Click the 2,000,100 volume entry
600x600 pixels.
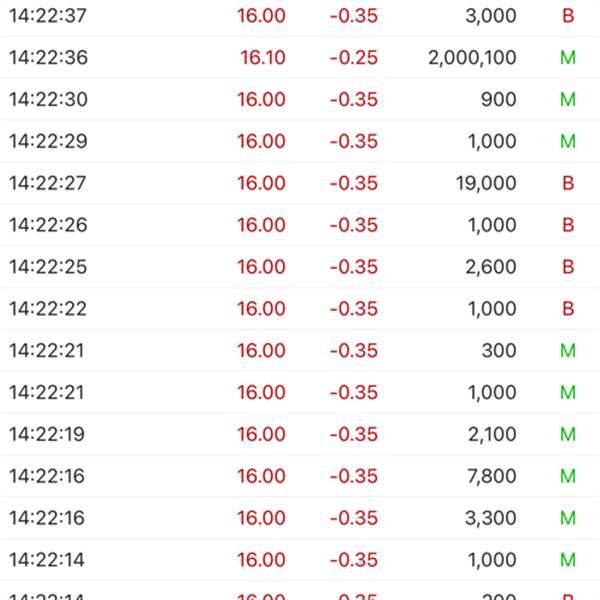click(472, 58)
